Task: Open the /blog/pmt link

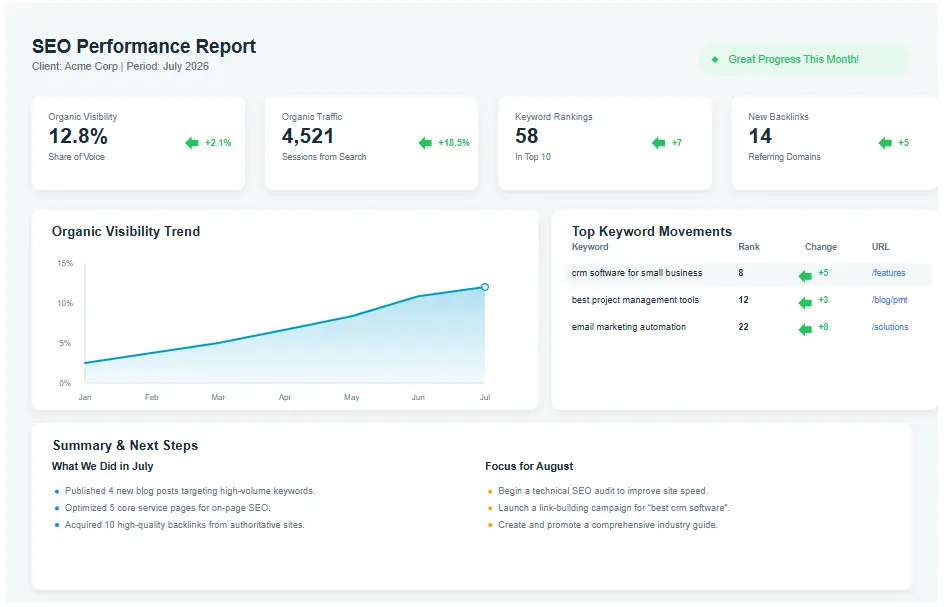Action: [x=887, y=300]
